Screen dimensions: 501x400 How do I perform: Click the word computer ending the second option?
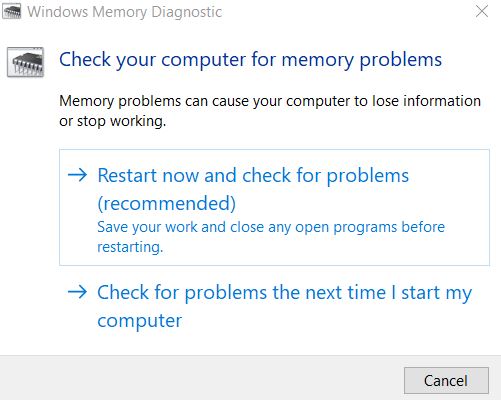(x=140, y=321)
